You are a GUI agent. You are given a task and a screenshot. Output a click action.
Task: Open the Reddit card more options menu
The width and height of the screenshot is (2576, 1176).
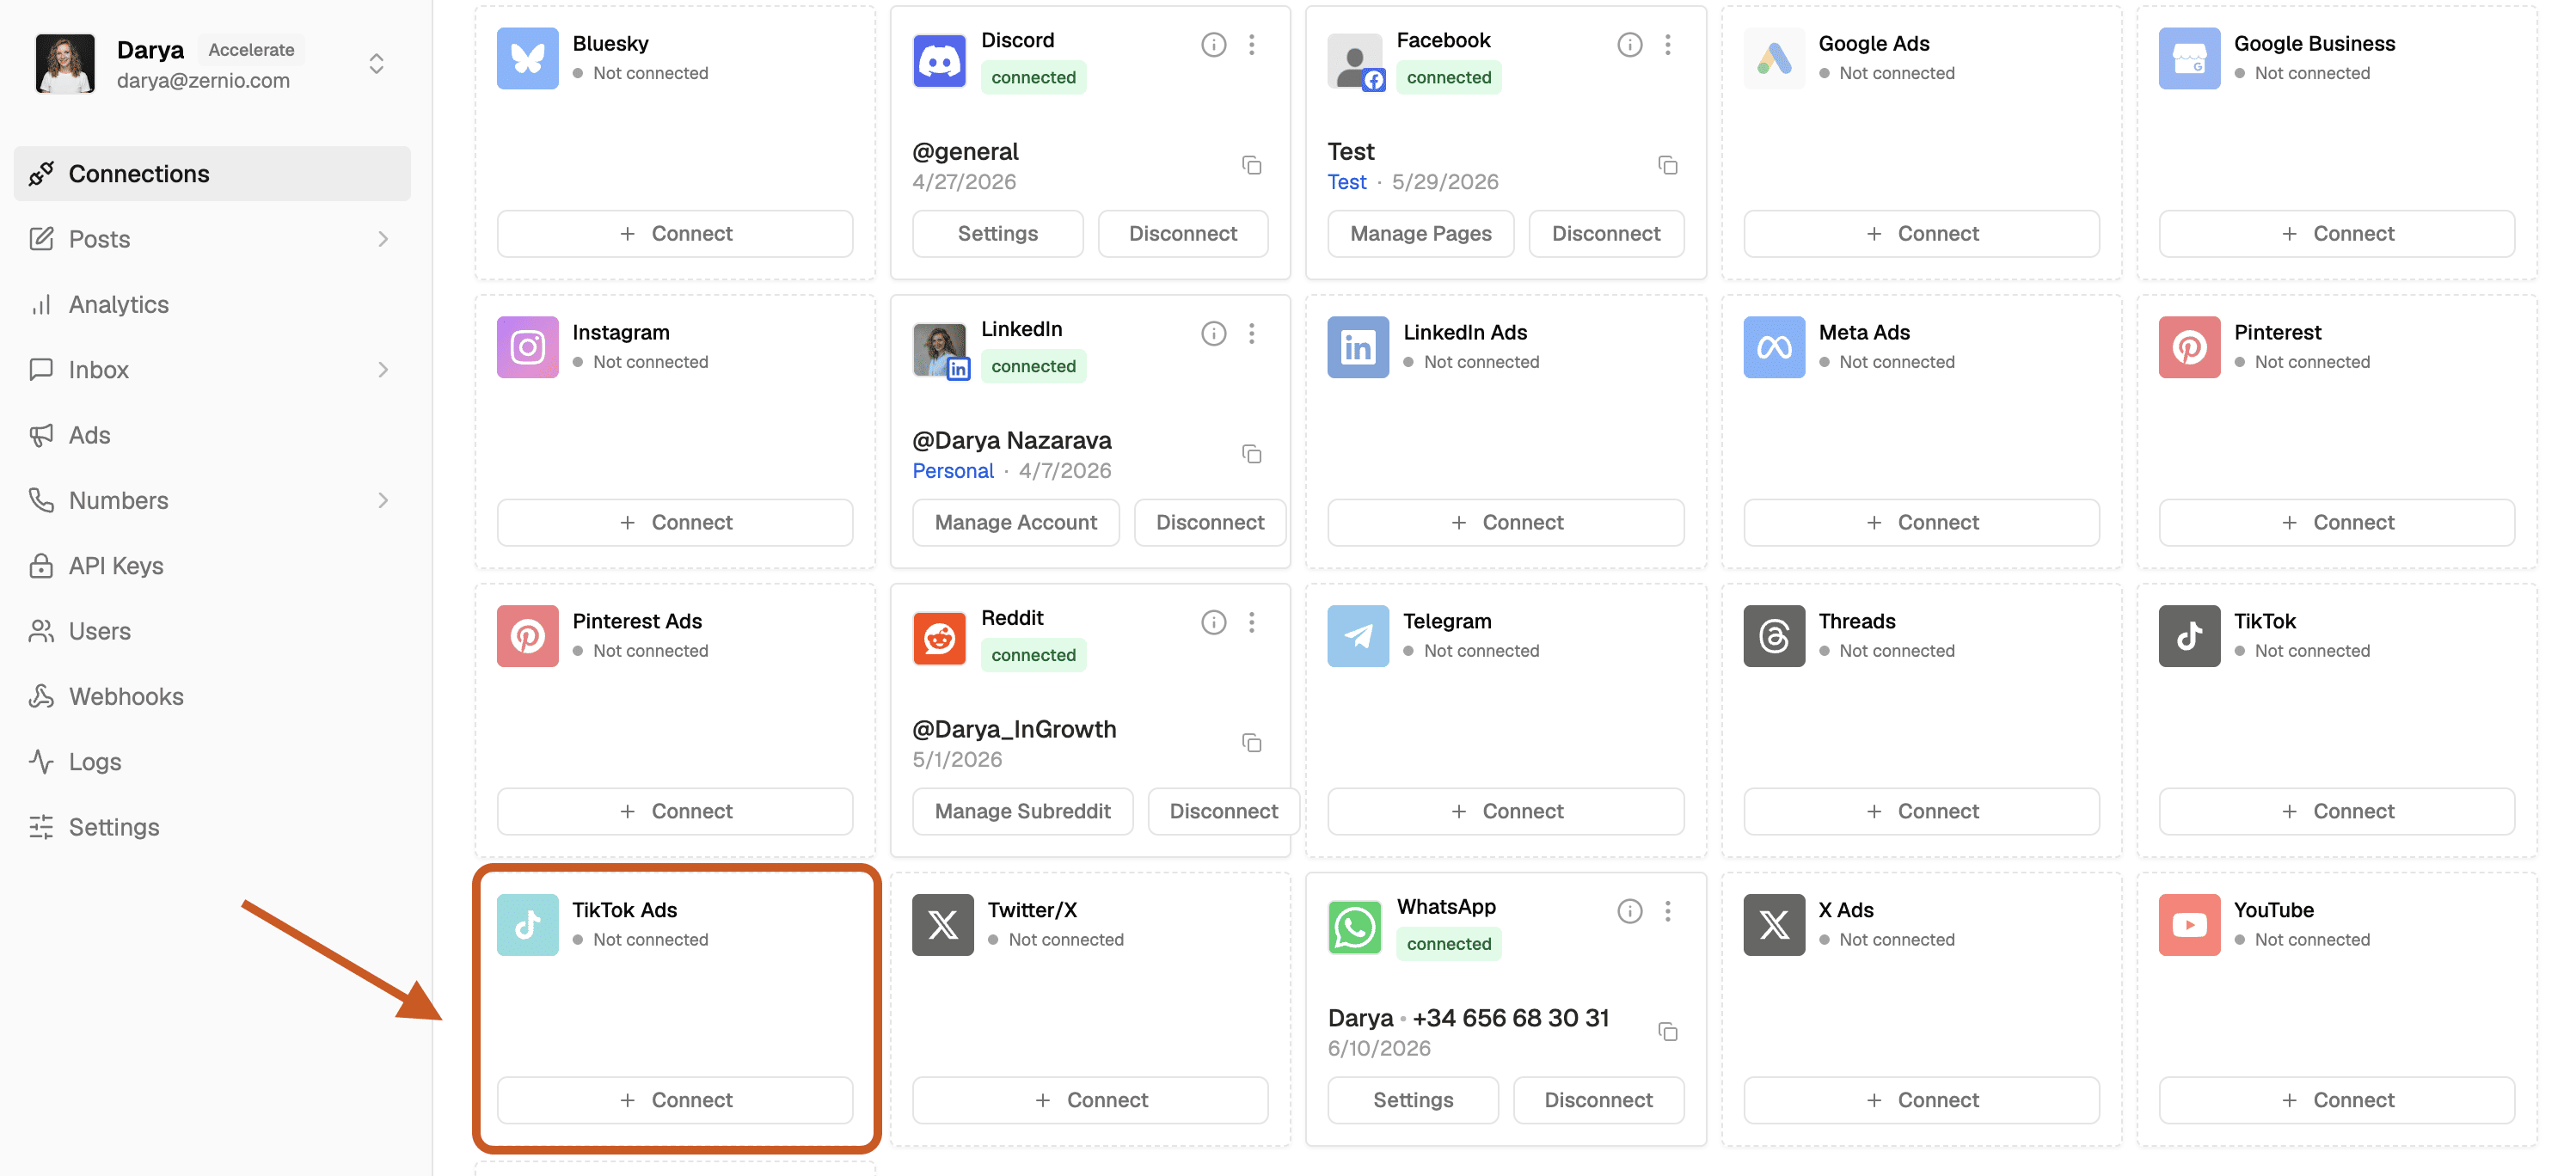(1251, 623)
